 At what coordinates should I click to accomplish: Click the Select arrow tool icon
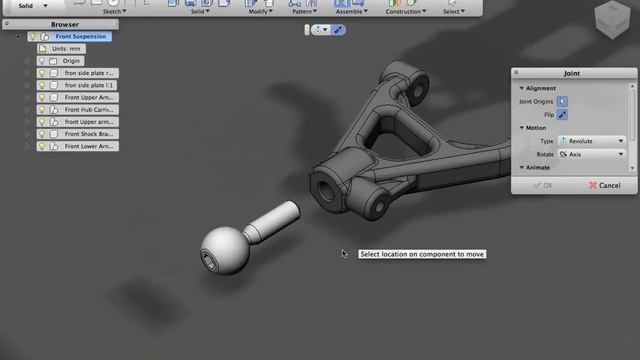pos(452,3)
